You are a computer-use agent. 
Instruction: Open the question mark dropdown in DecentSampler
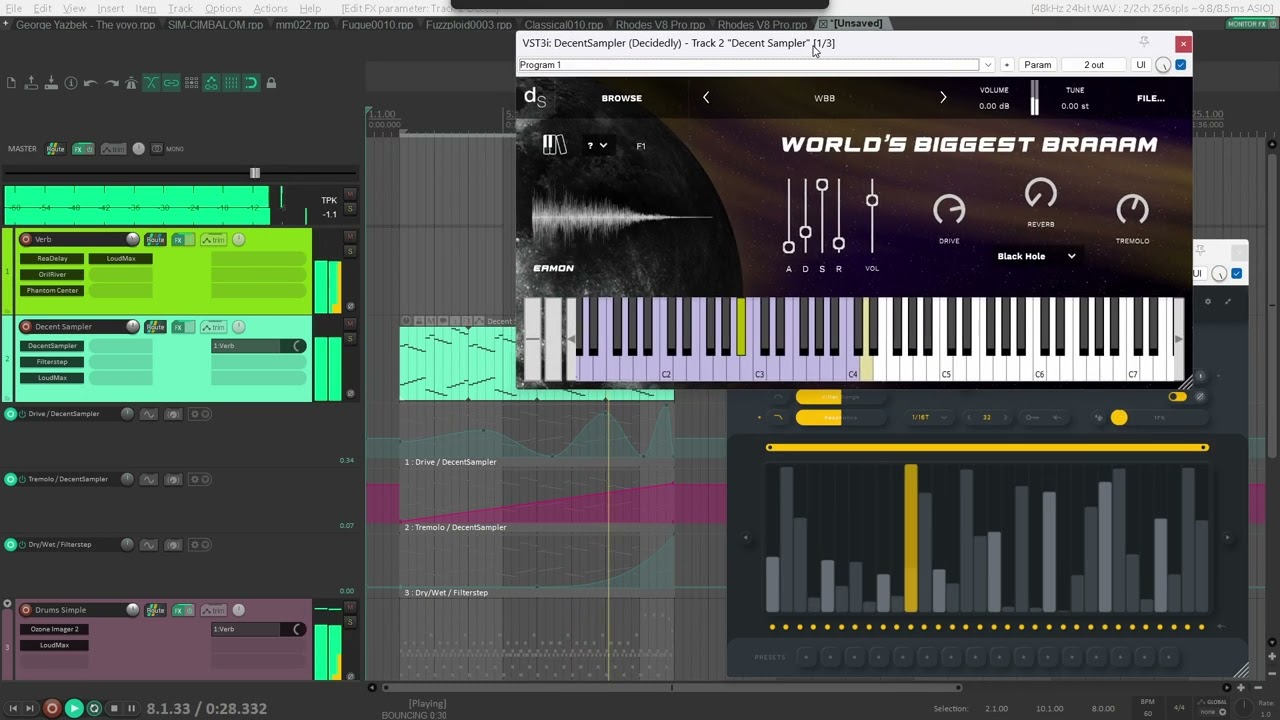[x=597, y=145]
